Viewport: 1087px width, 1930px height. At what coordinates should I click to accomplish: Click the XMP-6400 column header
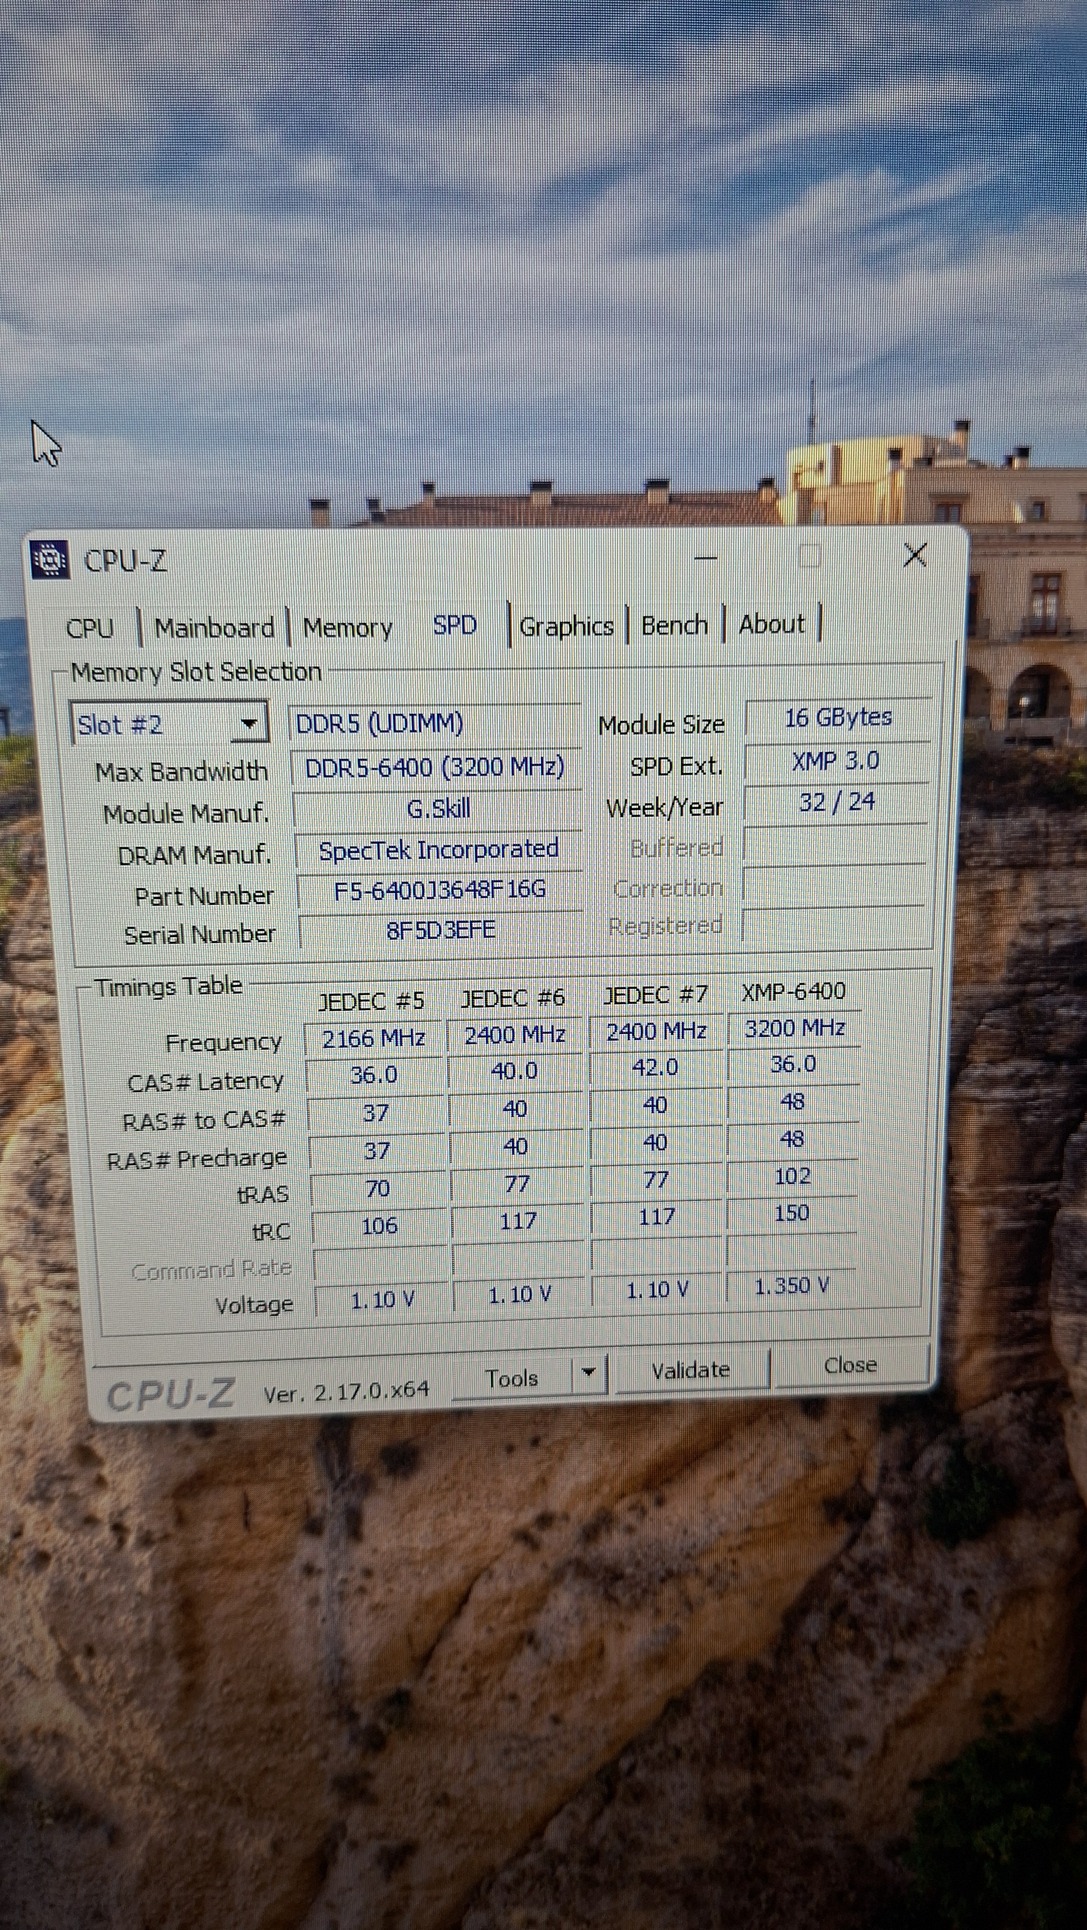point(793,991)
